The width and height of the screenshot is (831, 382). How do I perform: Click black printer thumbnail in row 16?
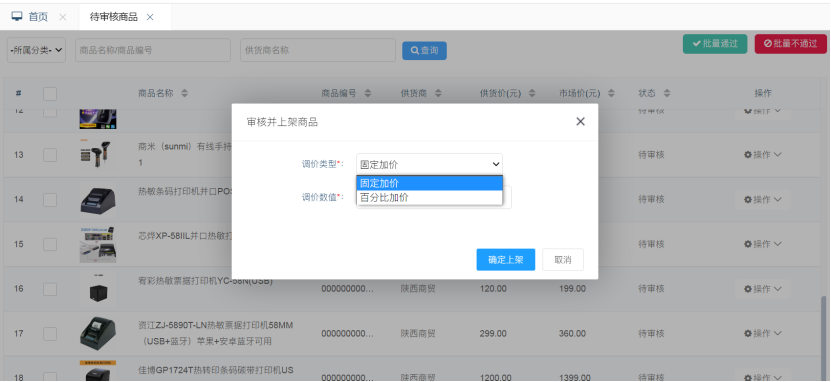[98, 289]
